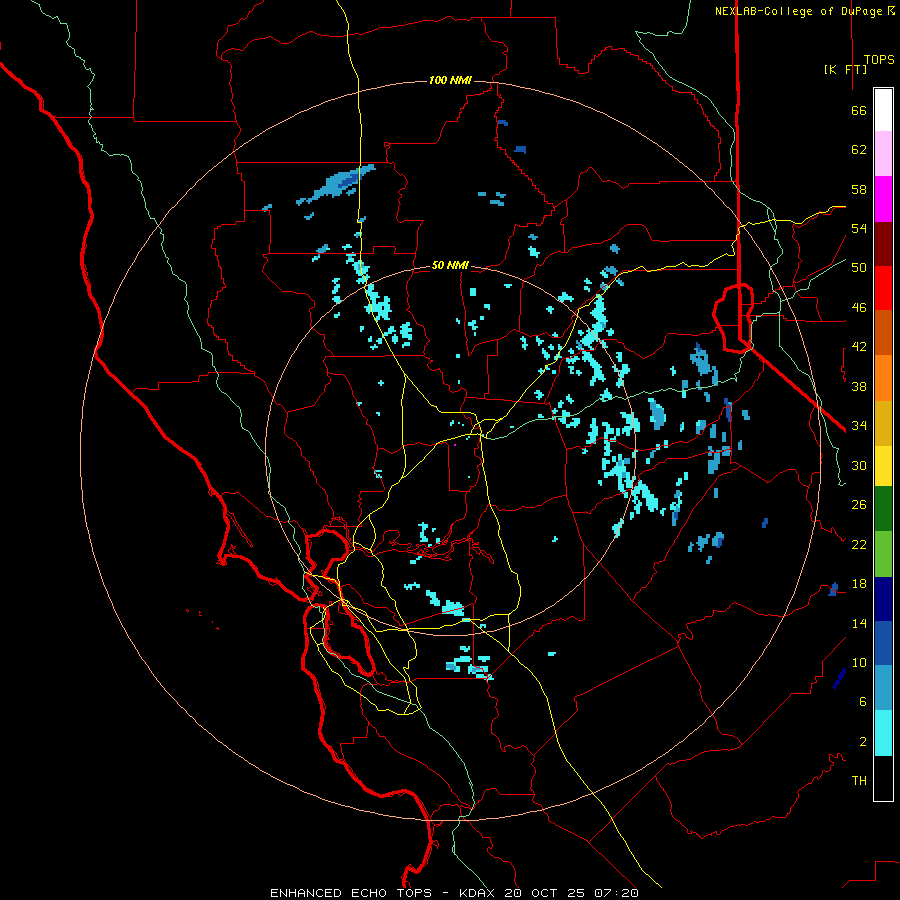Click the ENHANCED ECHO TOPS product title
Image resolution: width=900 pixels, height=900 pixels.
pyautogui.click(x=351, y=893)
